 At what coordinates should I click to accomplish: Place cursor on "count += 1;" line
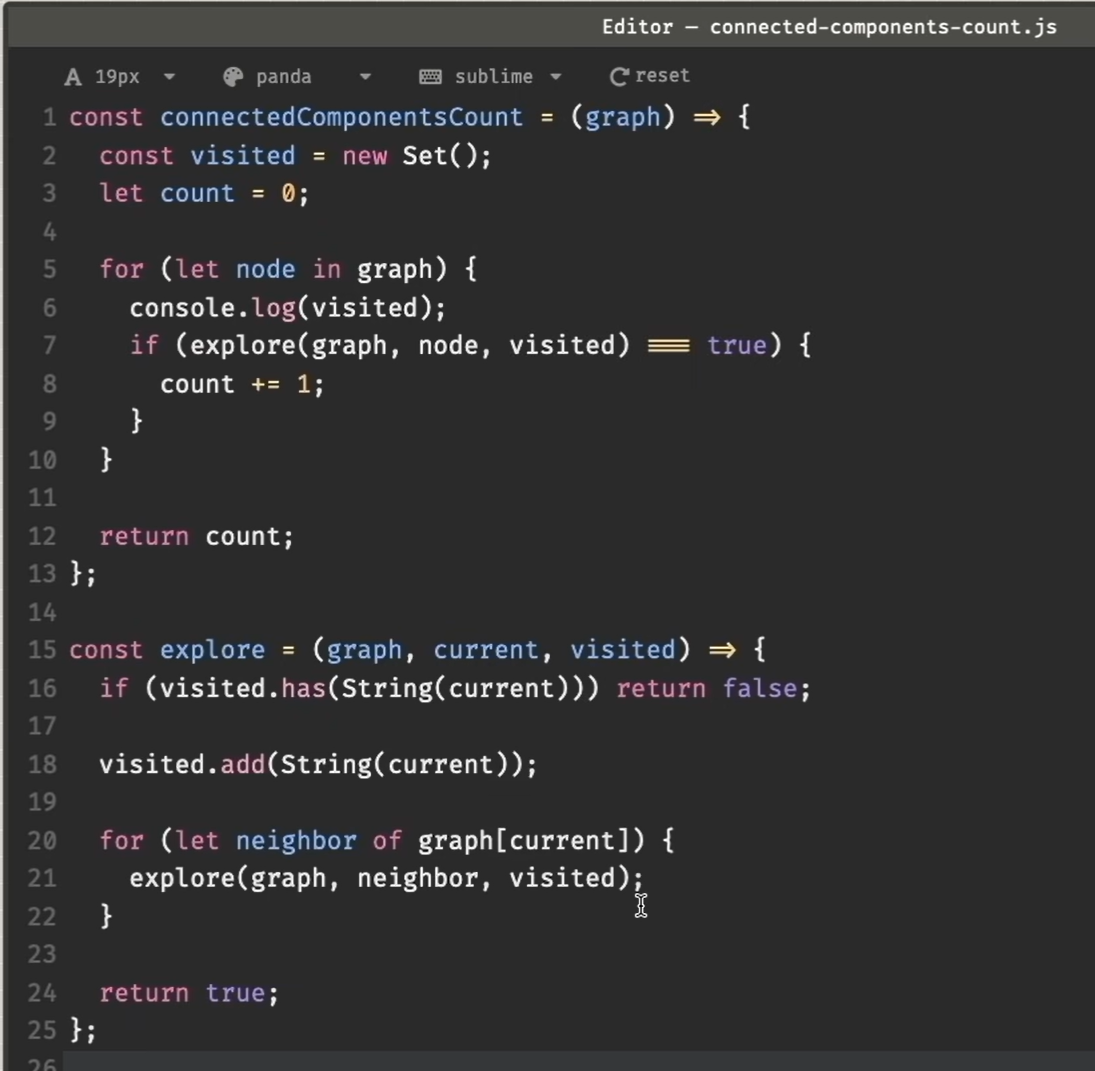(241, 385)
